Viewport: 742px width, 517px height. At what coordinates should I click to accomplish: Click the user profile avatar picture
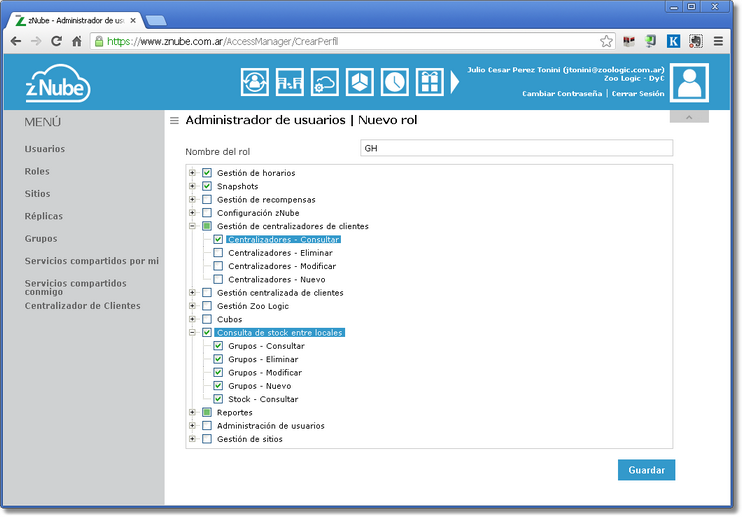point(689,83)
